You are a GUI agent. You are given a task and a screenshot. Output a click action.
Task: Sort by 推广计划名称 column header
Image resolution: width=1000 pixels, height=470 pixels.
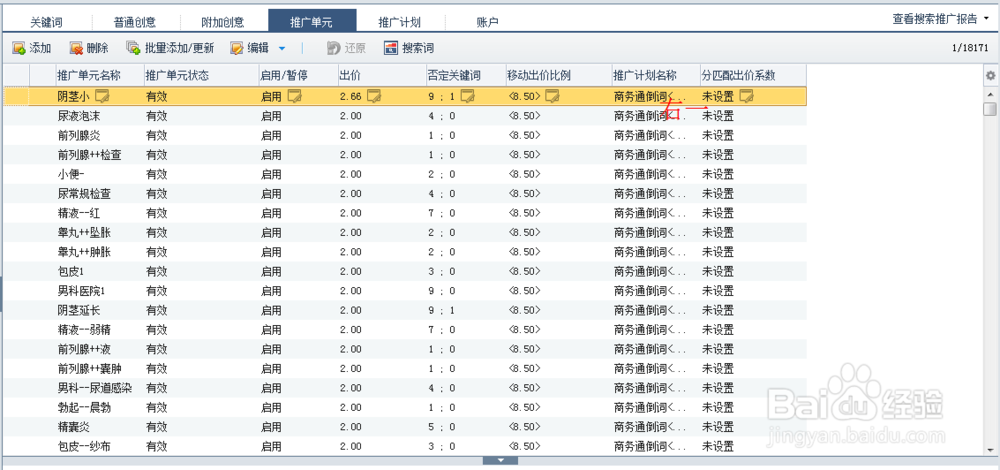coord(655,75)
